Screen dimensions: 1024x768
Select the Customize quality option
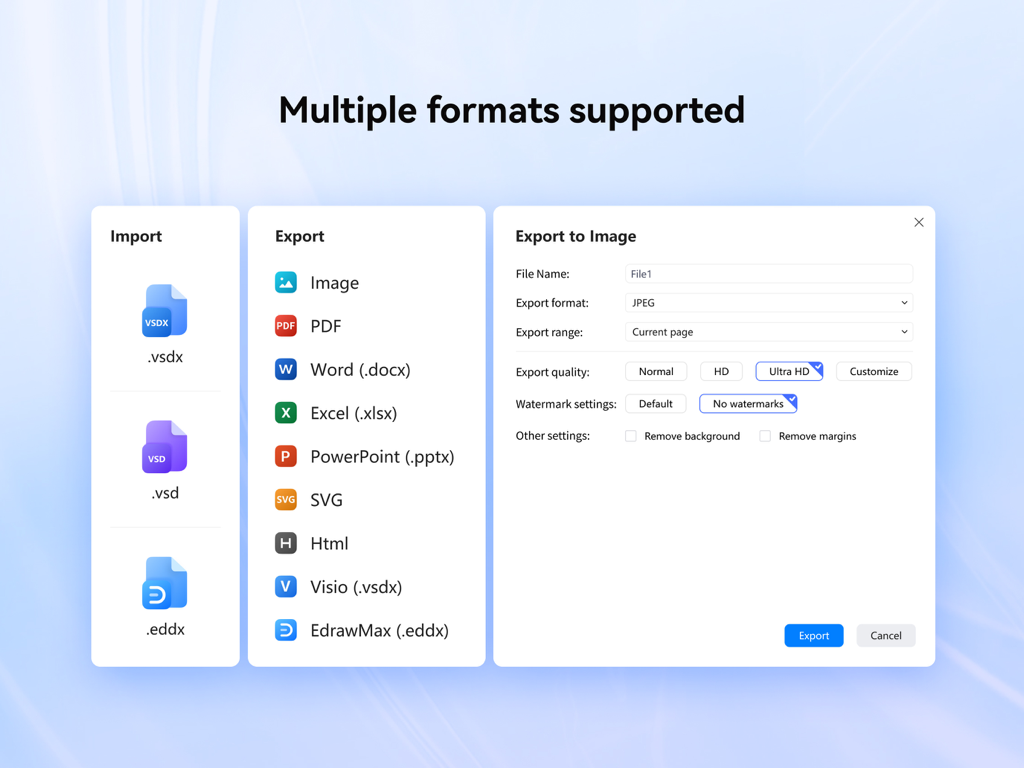tap(873, 371)
